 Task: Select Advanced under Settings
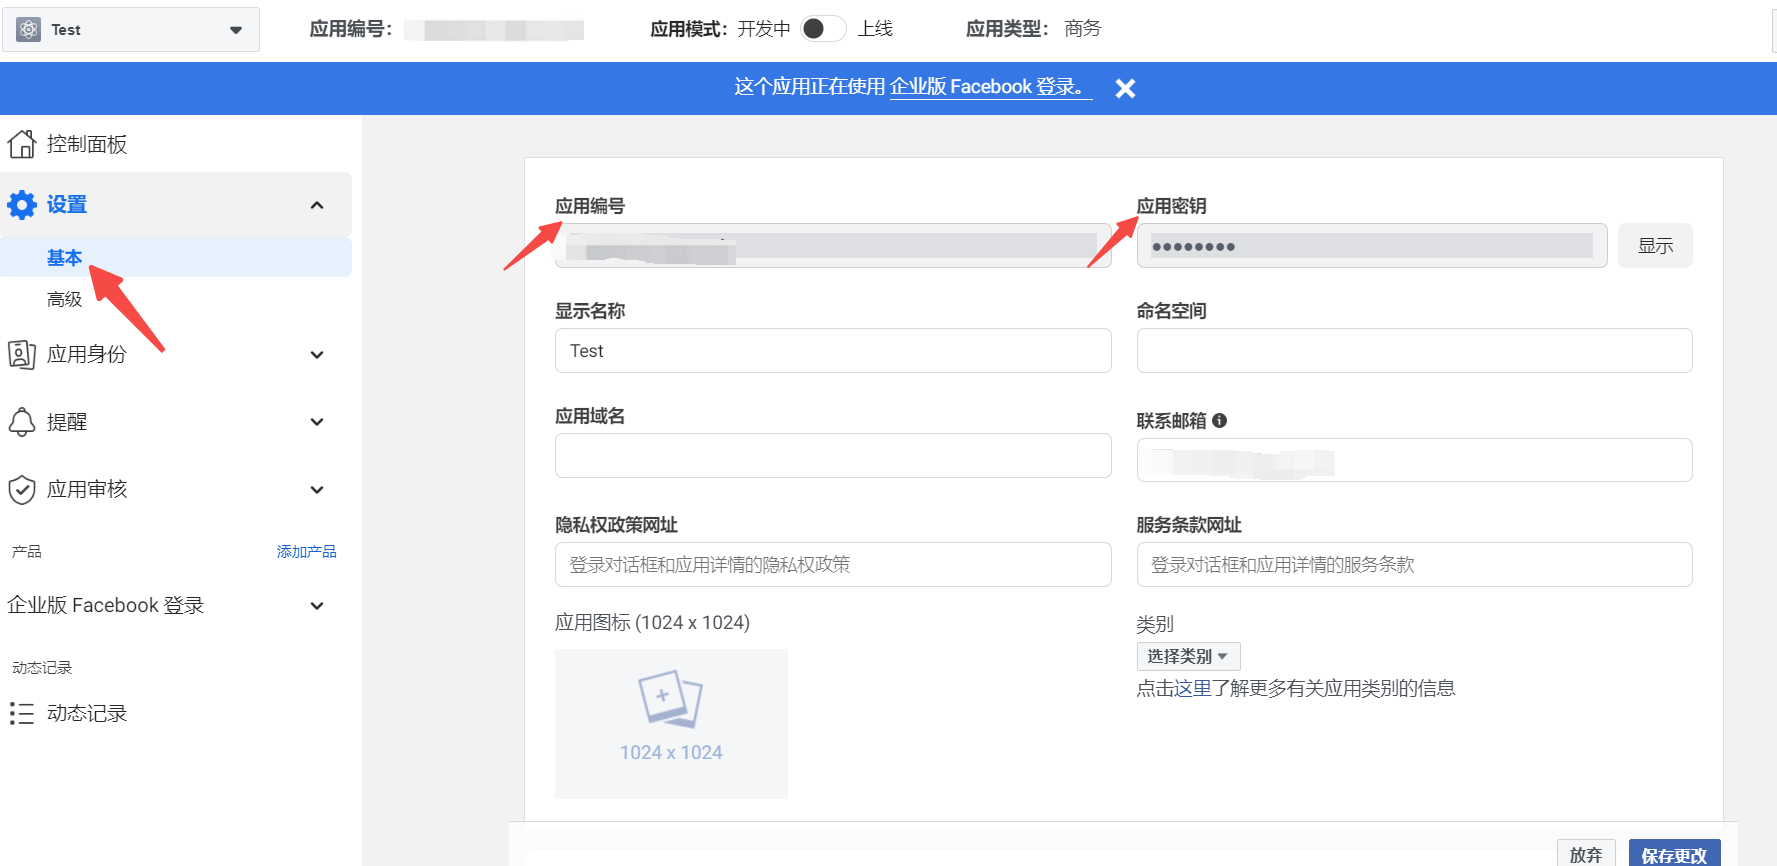pos(65,299)
